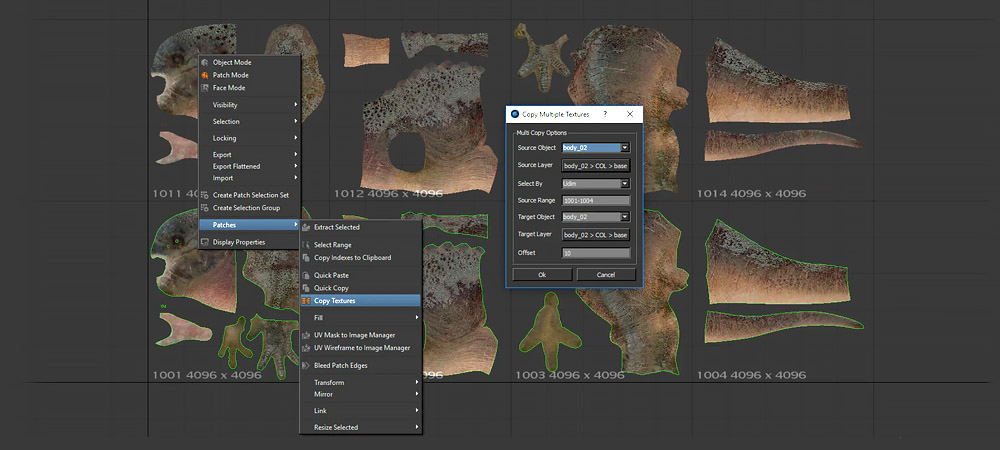Open the Target Object dropdown
Viewport: 1000px width, 450px height.
(x=596, y=217)
